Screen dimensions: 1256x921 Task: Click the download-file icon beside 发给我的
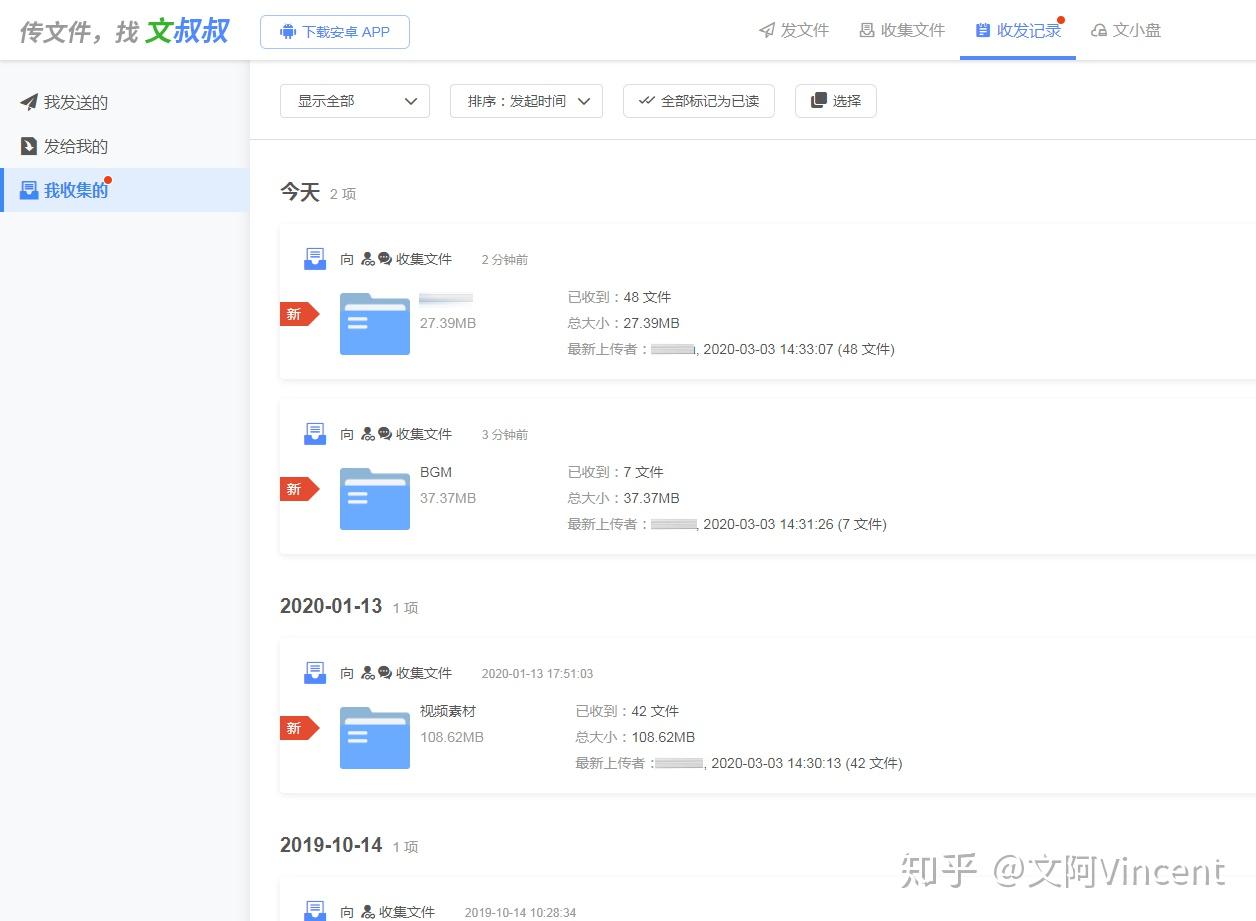tap(29, 146)
